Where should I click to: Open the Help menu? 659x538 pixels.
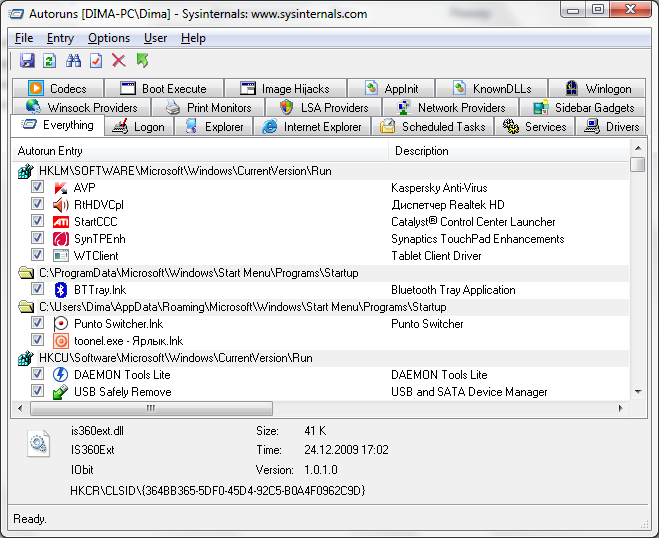[193, 38]
